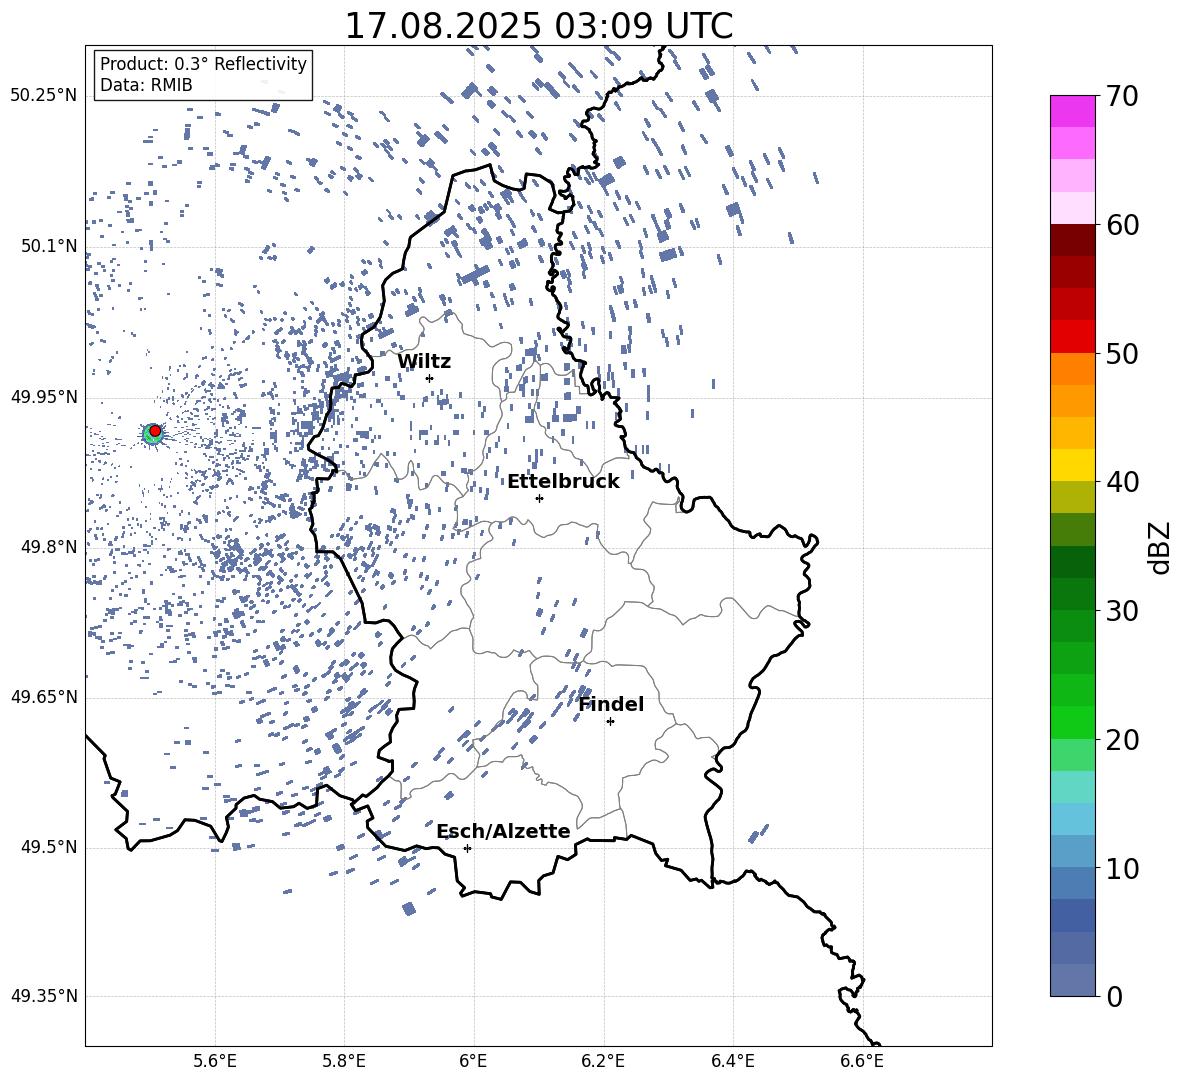Click the 6°E longitude label
Screen dimensions: 1184x1081
click(x=473, y=1062)
